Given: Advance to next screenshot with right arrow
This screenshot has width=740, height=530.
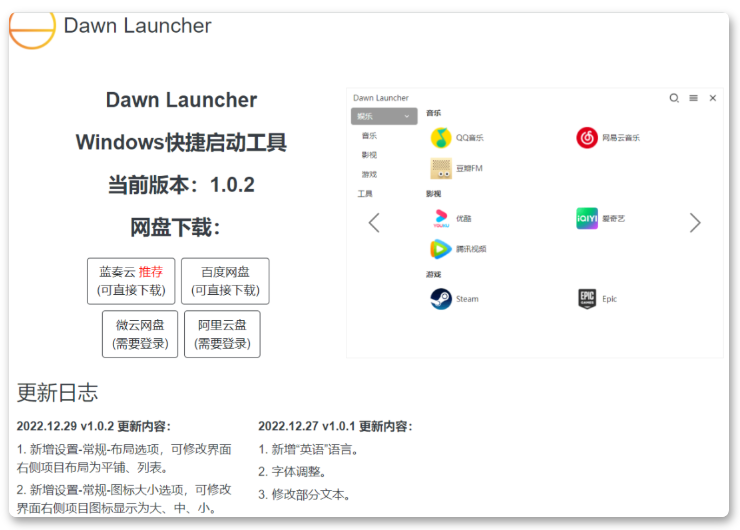Looking at the screenshot, I should [x=695, y=223].
